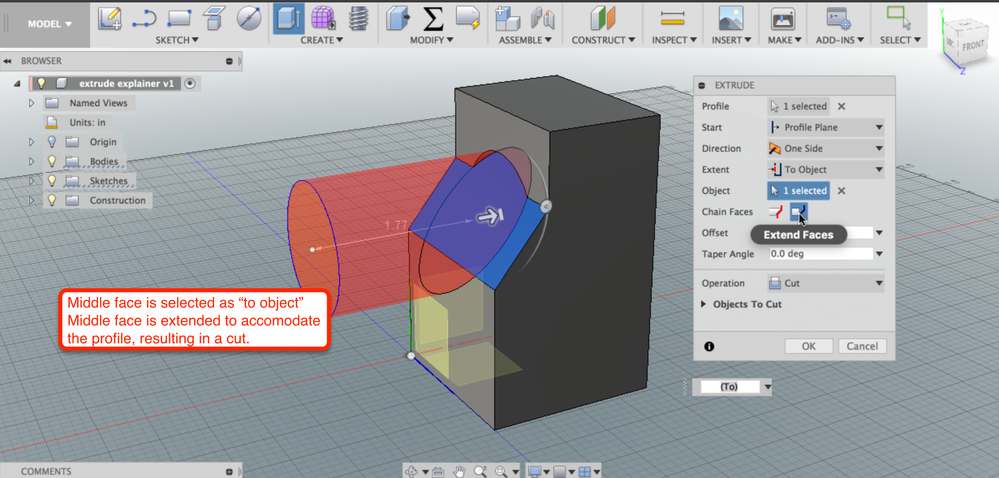Select the Sketch Dimension circle icon
This screenshot has width=999, height=478.
(248, 18)
